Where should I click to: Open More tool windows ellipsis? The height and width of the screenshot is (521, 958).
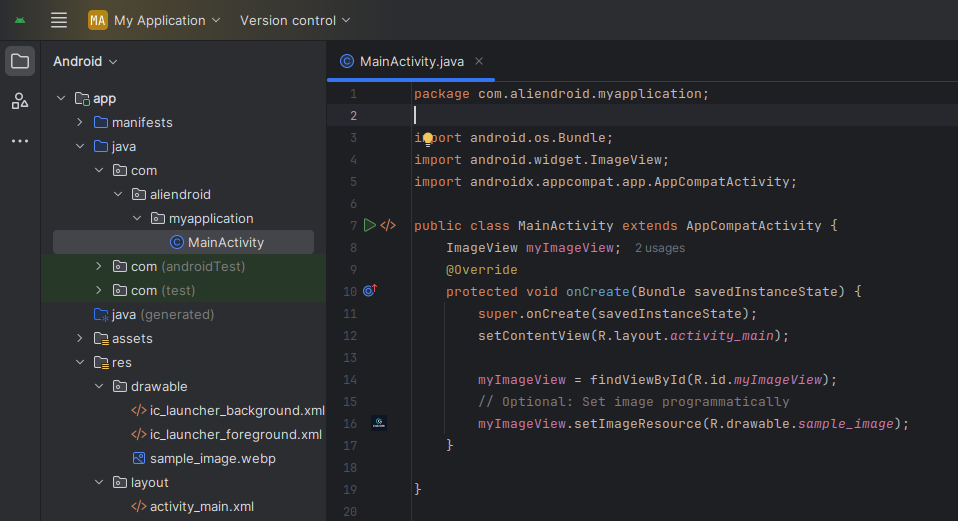coord(20,141)
